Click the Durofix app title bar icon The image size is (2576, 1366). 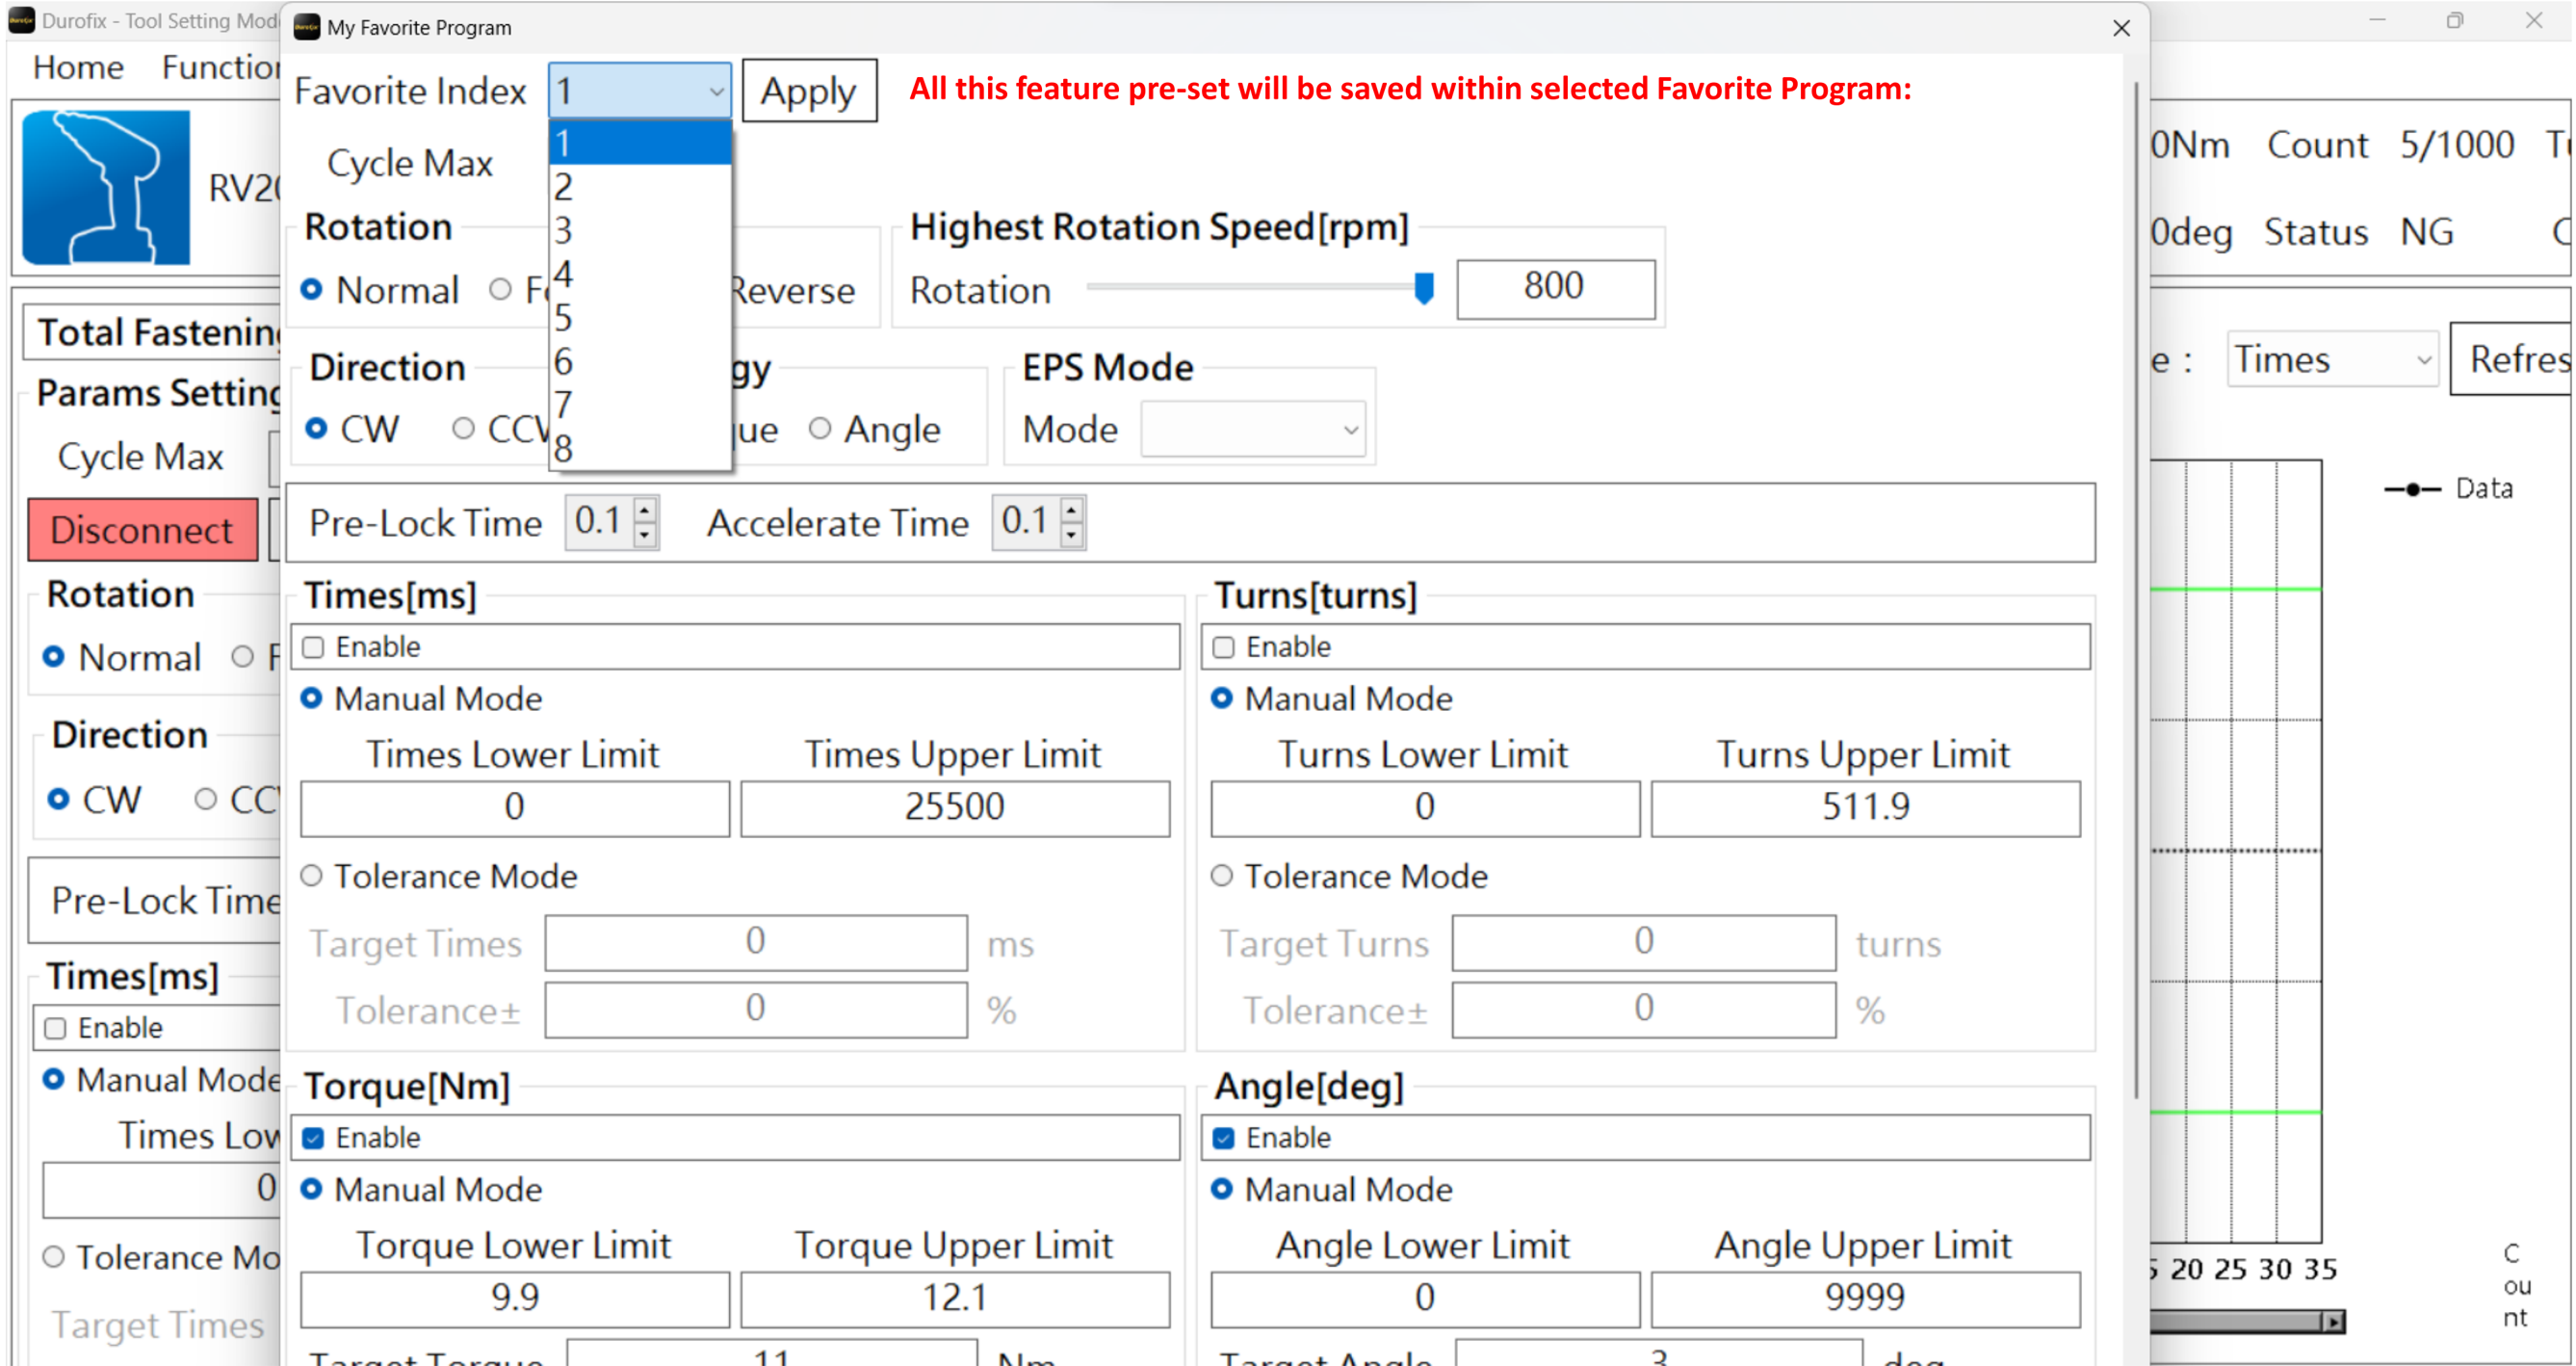(x=21, y=20)
